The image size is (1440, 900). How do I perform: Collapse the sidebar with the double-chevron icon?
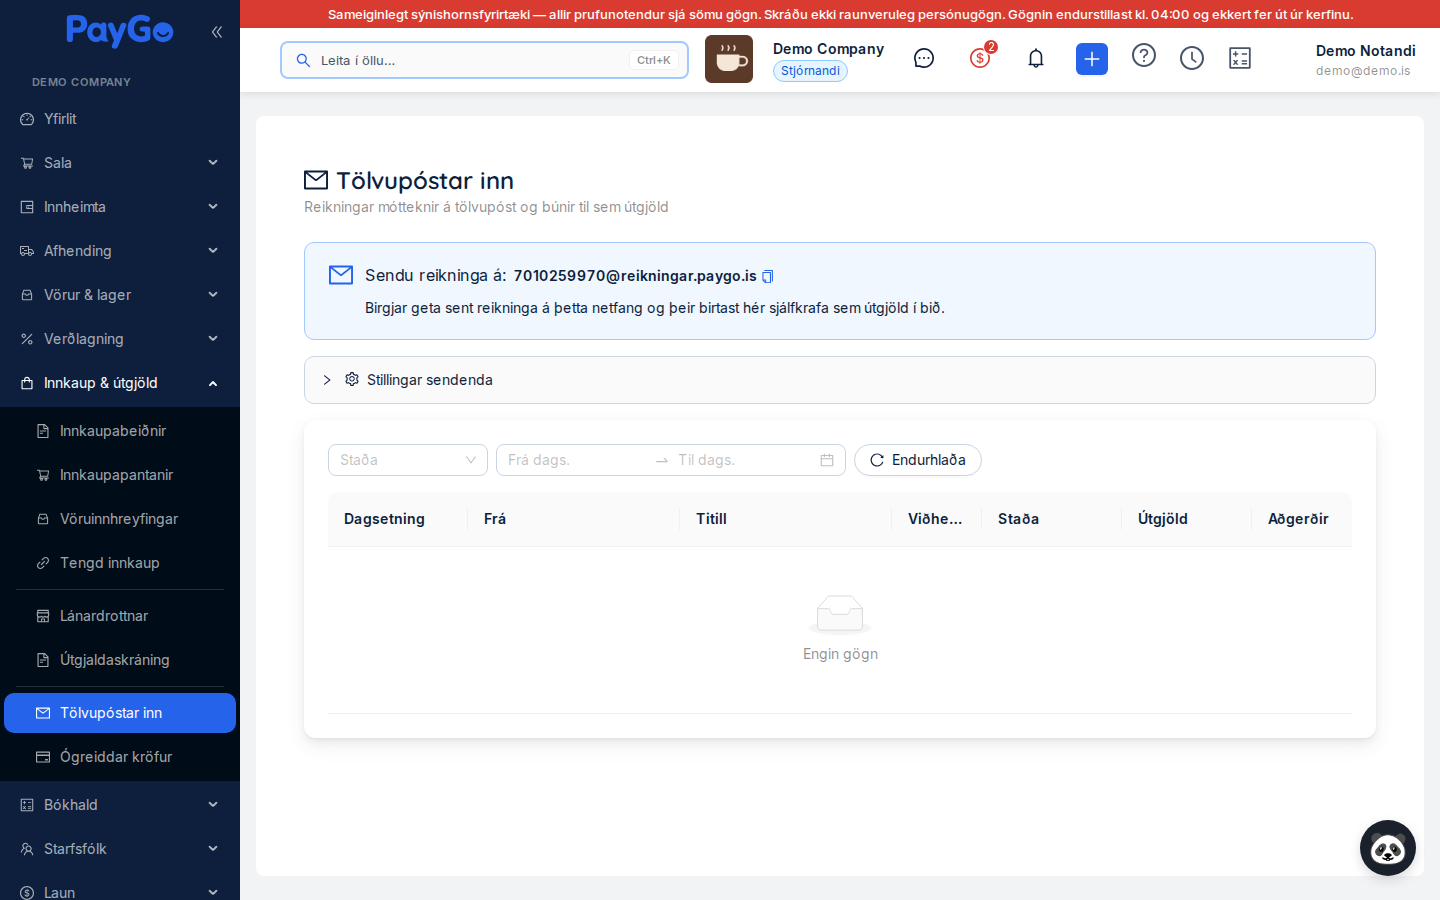[217, 32]
